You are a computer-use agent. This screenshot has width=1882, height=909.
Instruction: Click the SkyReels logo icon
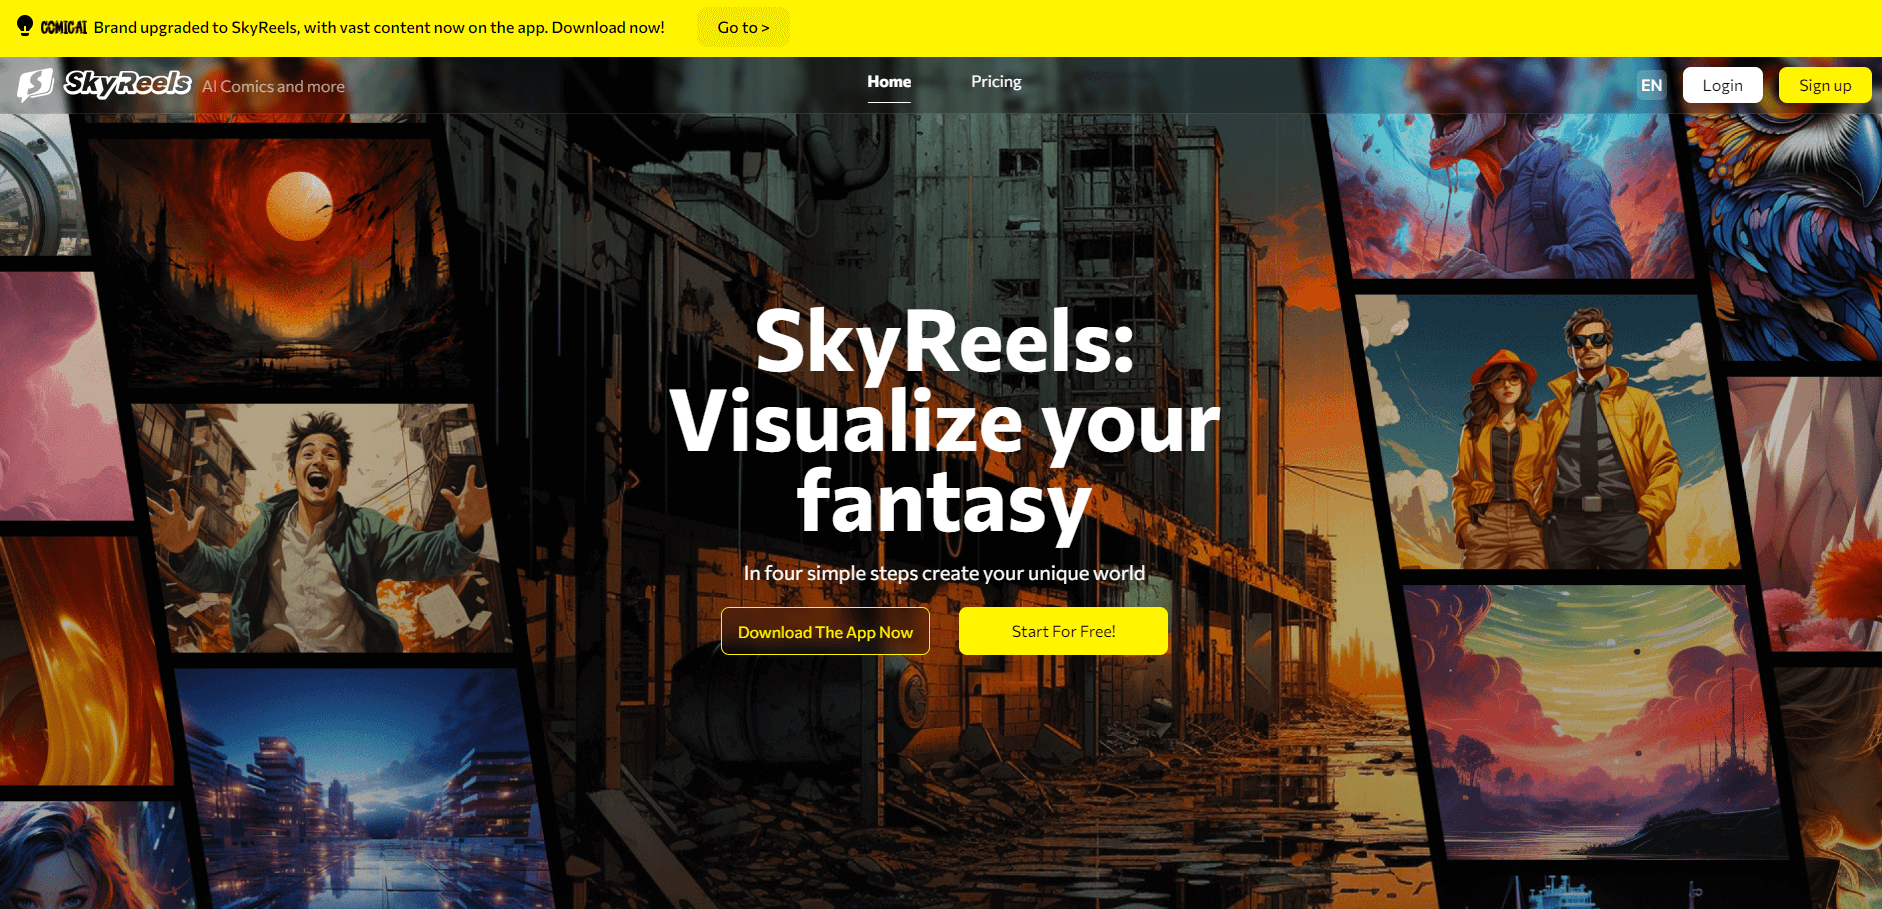[35, 85]
